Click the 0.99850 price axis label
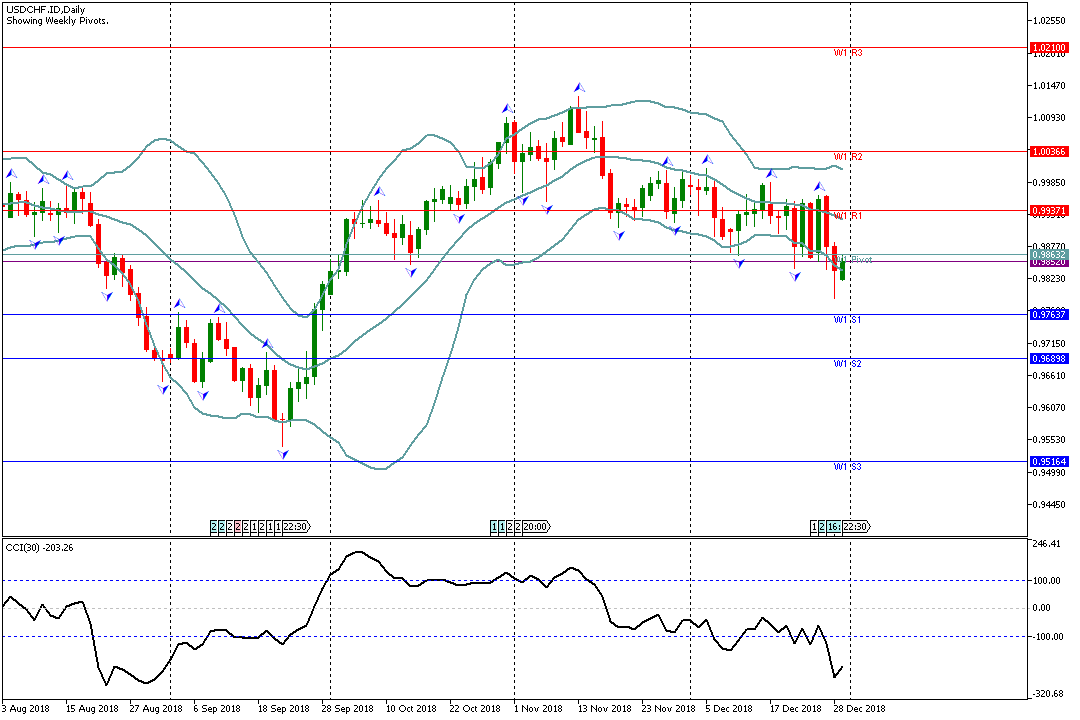The width and height of the screenshot is (1080, 720). [x=1049, y=183]
